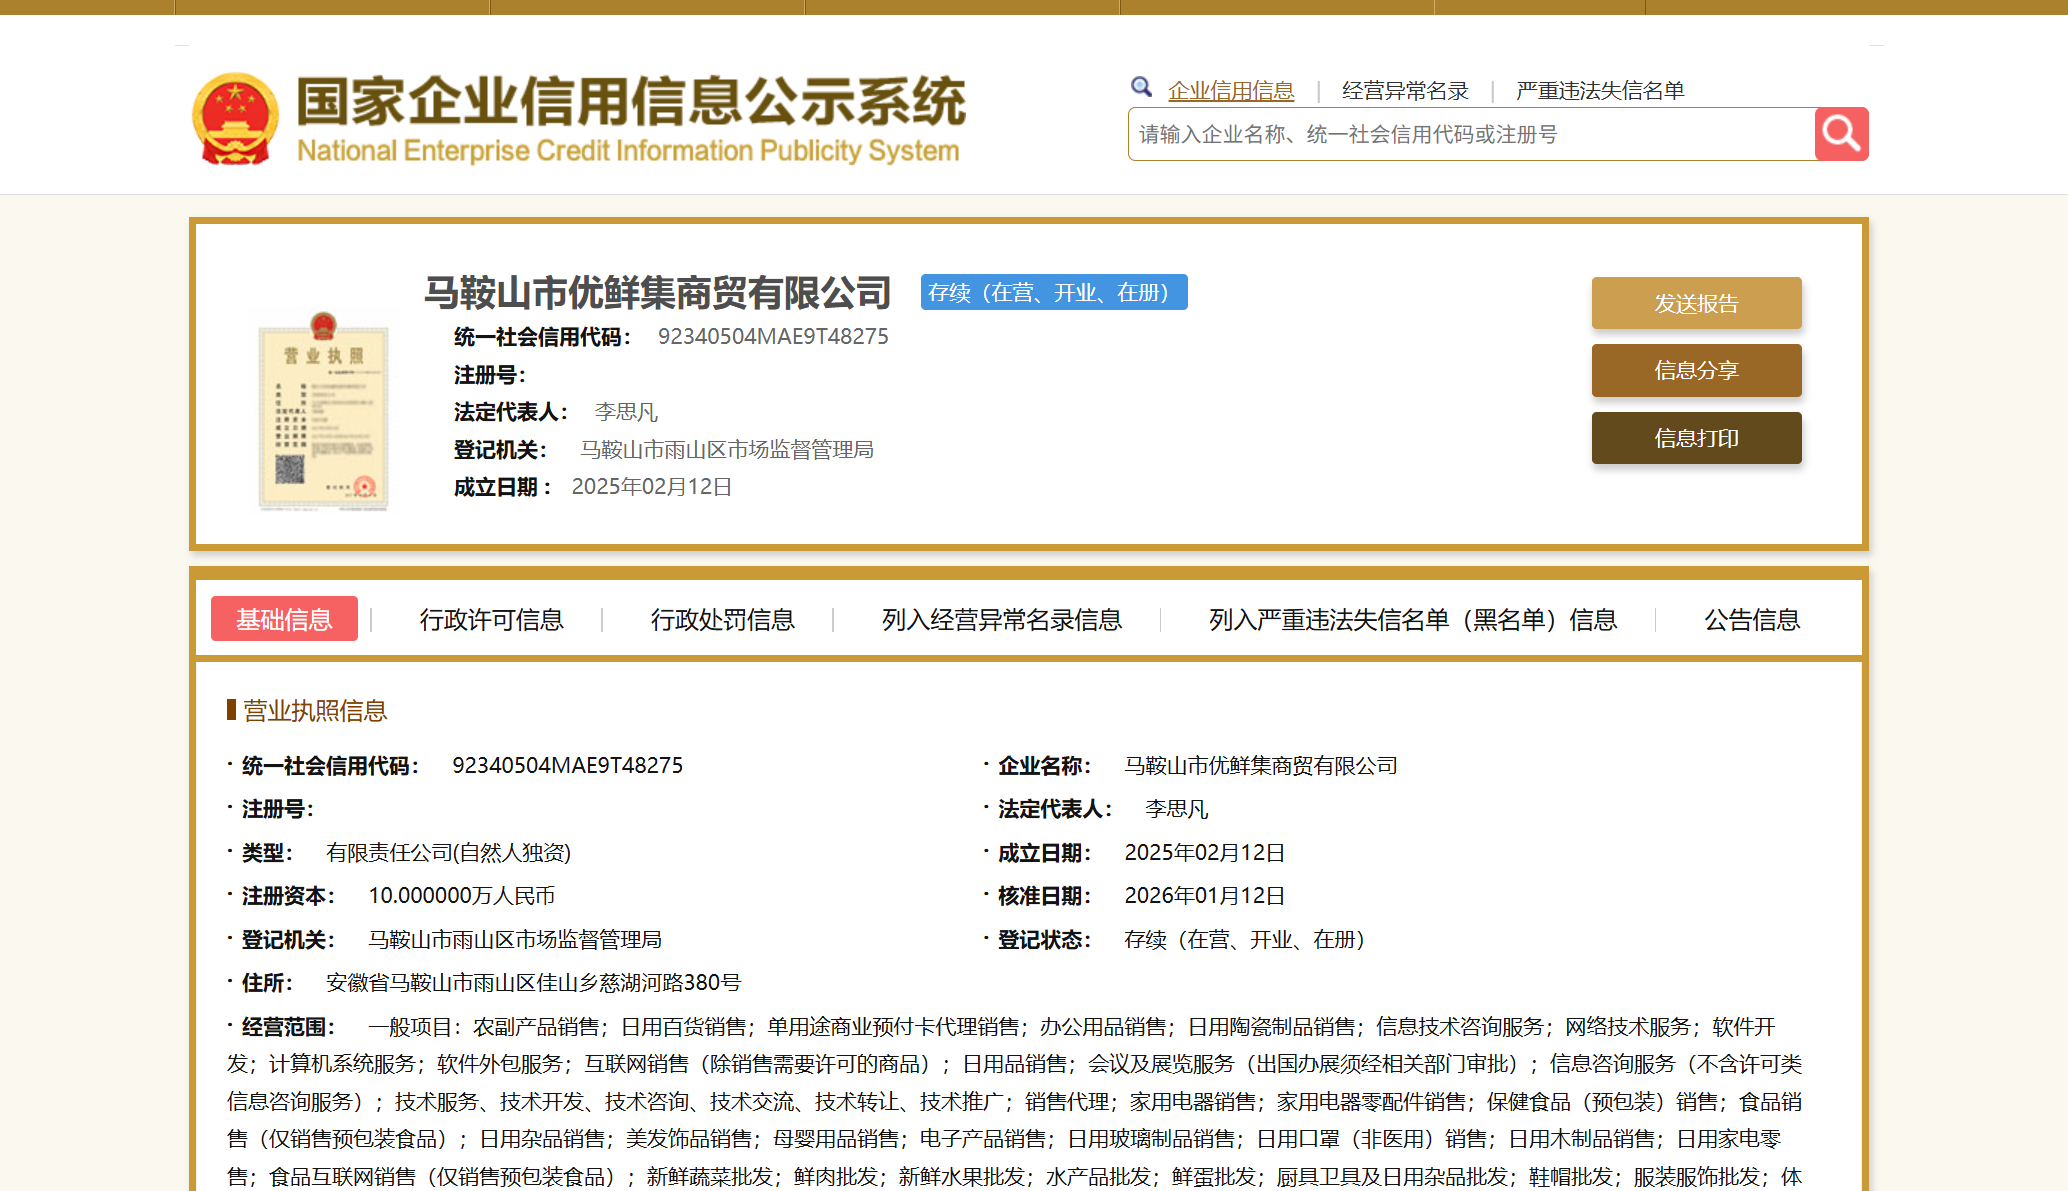Switch to the 公告信息 tab
2068x1191 pixels.
1752,620
